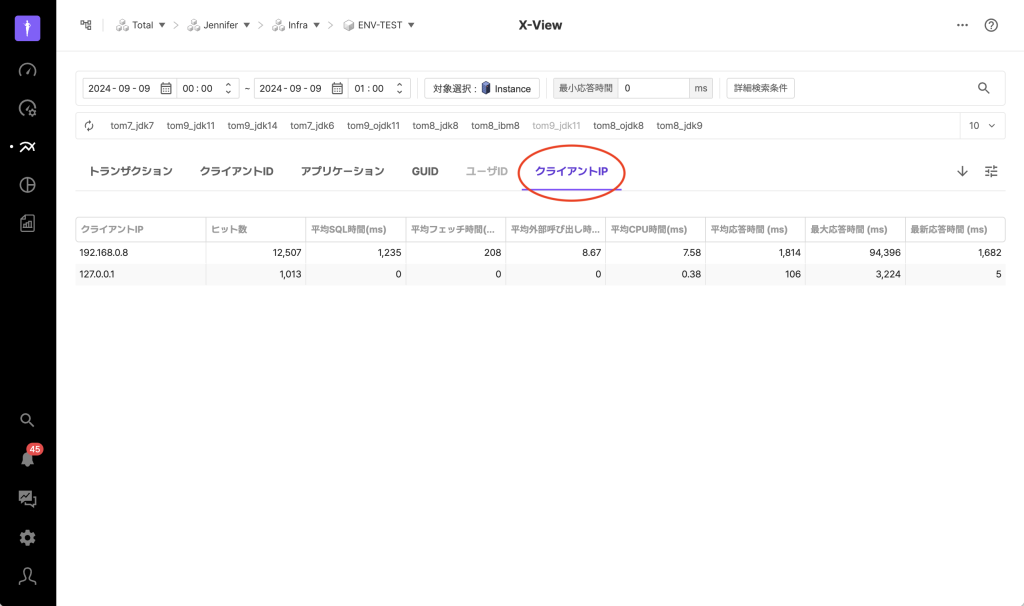
Task: Toggle the tom7_jdk7 instance filter
Action: pos(132,126)
